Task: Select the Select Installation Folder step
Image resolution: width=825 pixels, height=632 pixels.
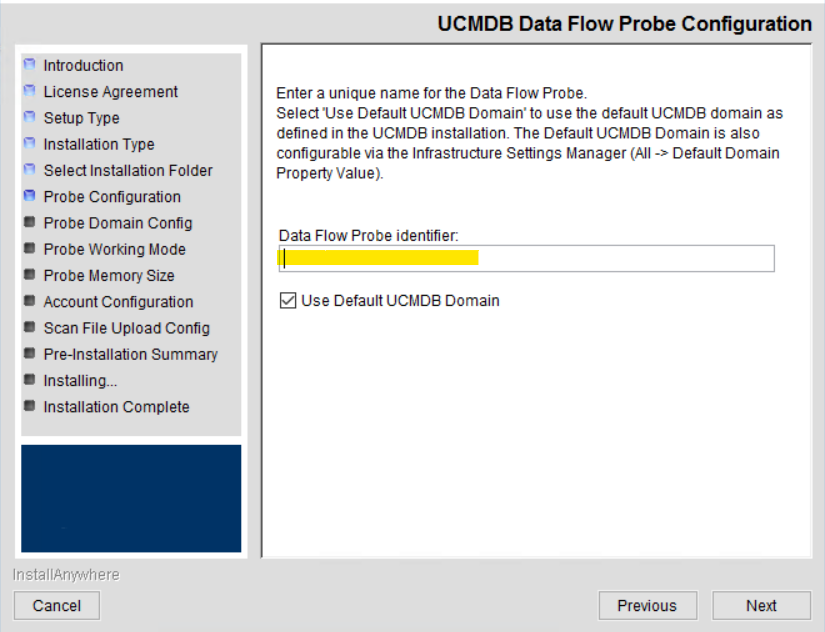Action: click(x=31, y=170)
